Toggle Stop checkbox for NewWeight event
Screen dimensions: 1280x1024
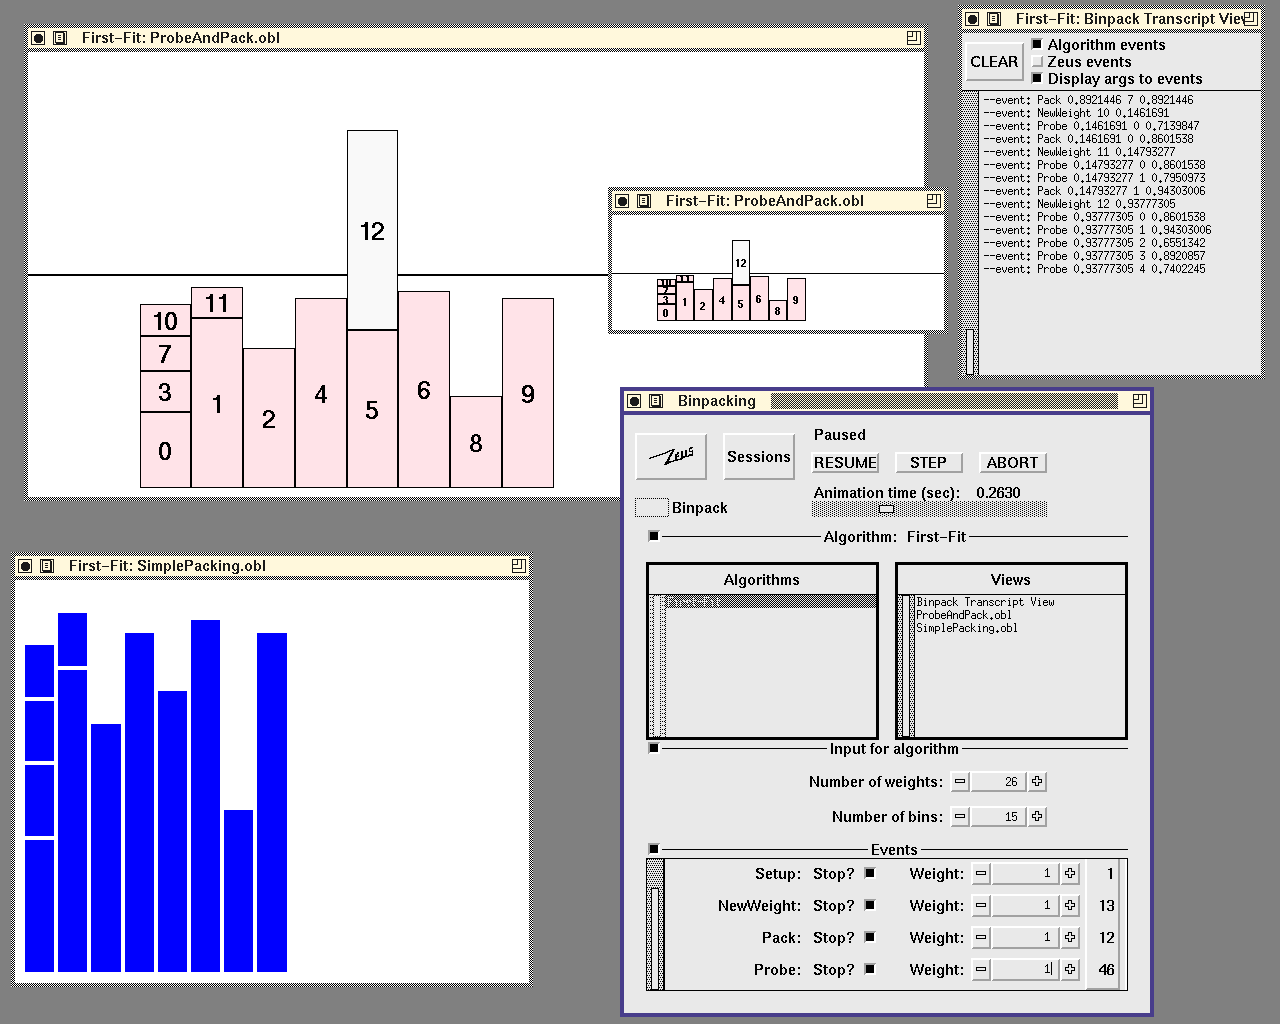coord(870,905)
